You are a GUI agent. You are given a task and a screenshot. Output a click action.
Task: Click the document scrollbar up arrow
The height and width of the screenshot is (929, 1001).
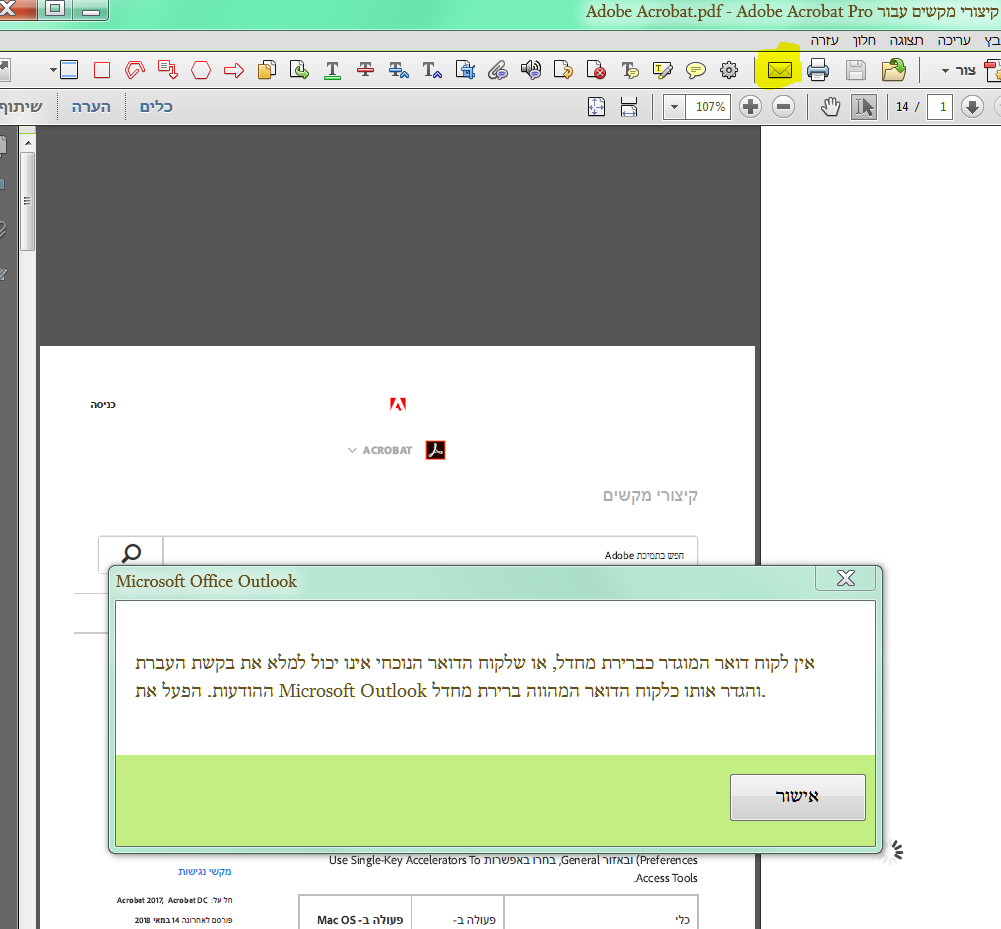point(27,142)
